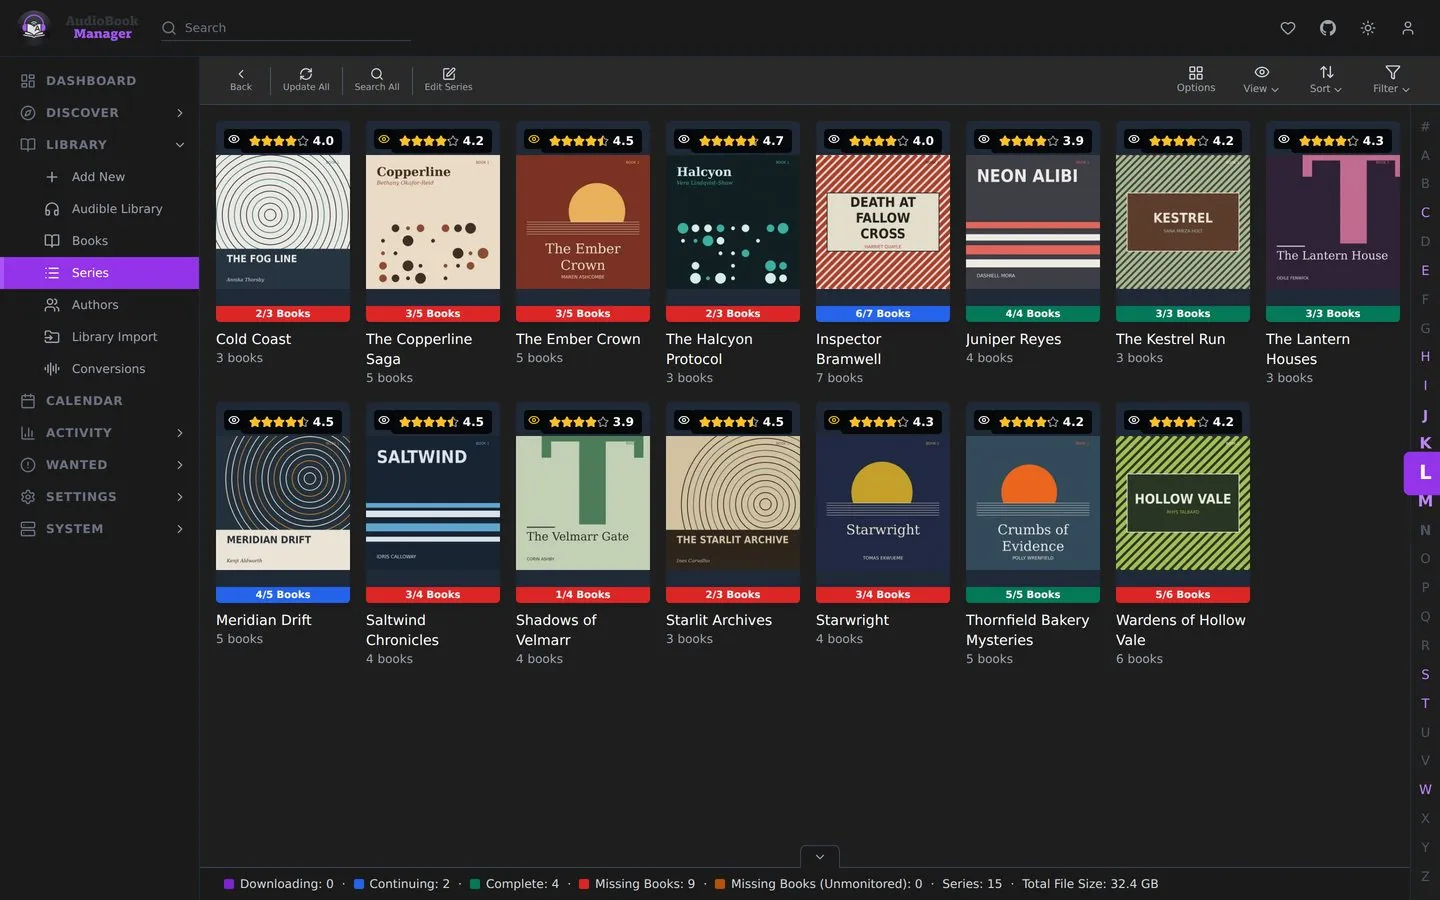The width and height of the screenshot is (1440, 900).
Task: Click the green 5/5 Books progress bar
Action: [1033, 595]
